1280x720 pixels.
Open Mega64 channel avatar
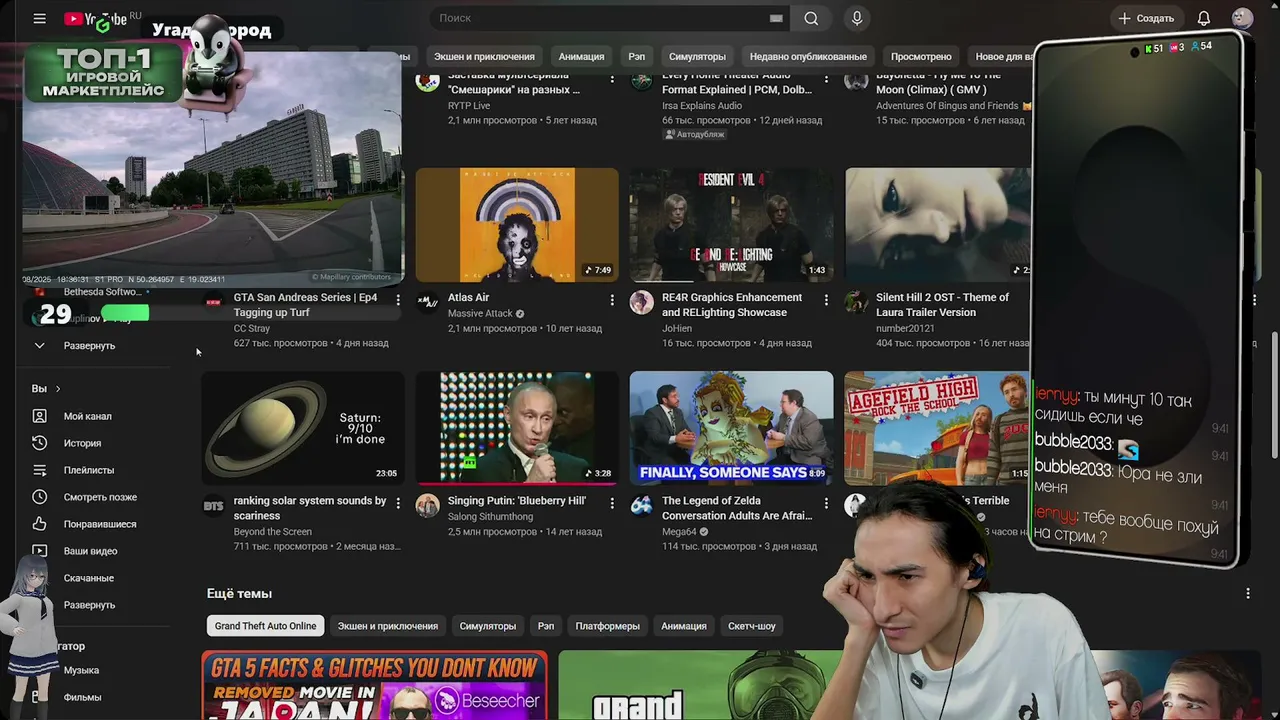641,505
